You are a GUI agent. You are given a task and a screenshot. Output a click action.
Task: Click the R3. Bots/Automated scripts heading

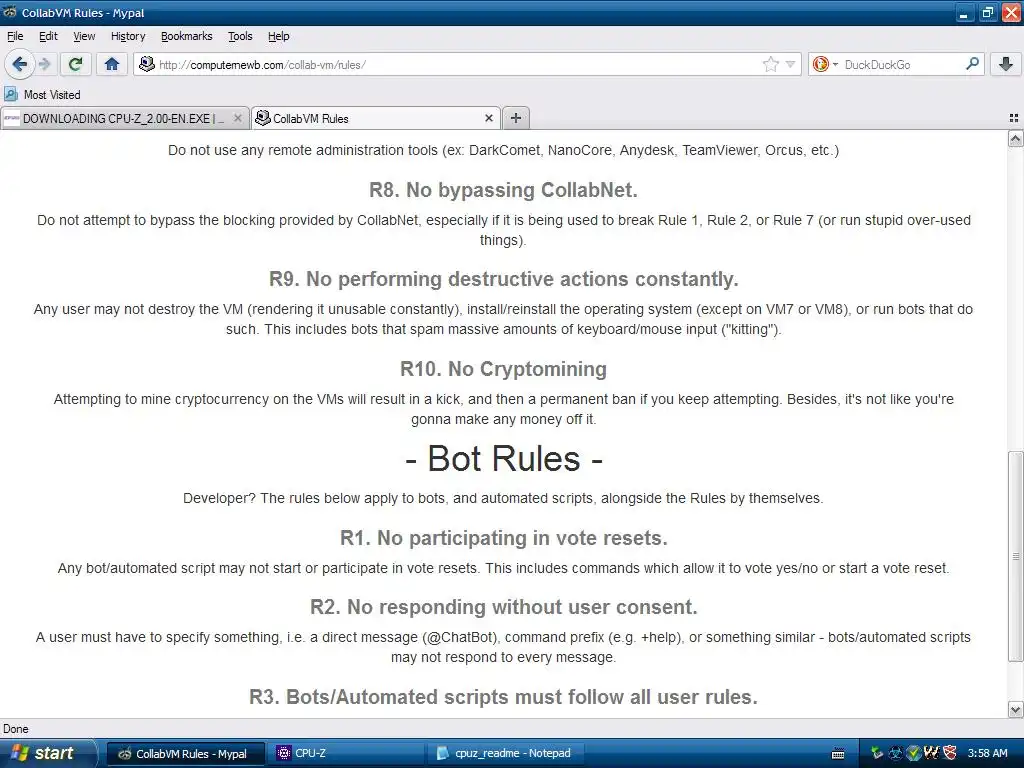click(x=504, y=697)
